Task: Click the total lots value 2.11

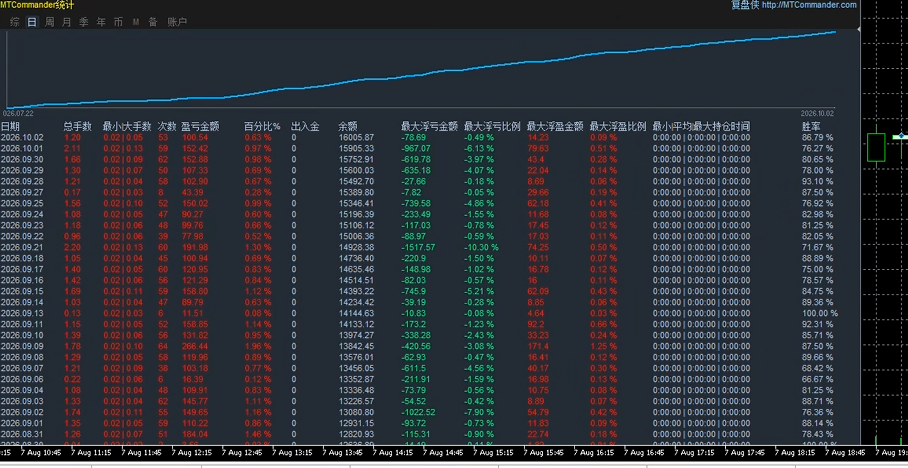Action: pos(72,149)
